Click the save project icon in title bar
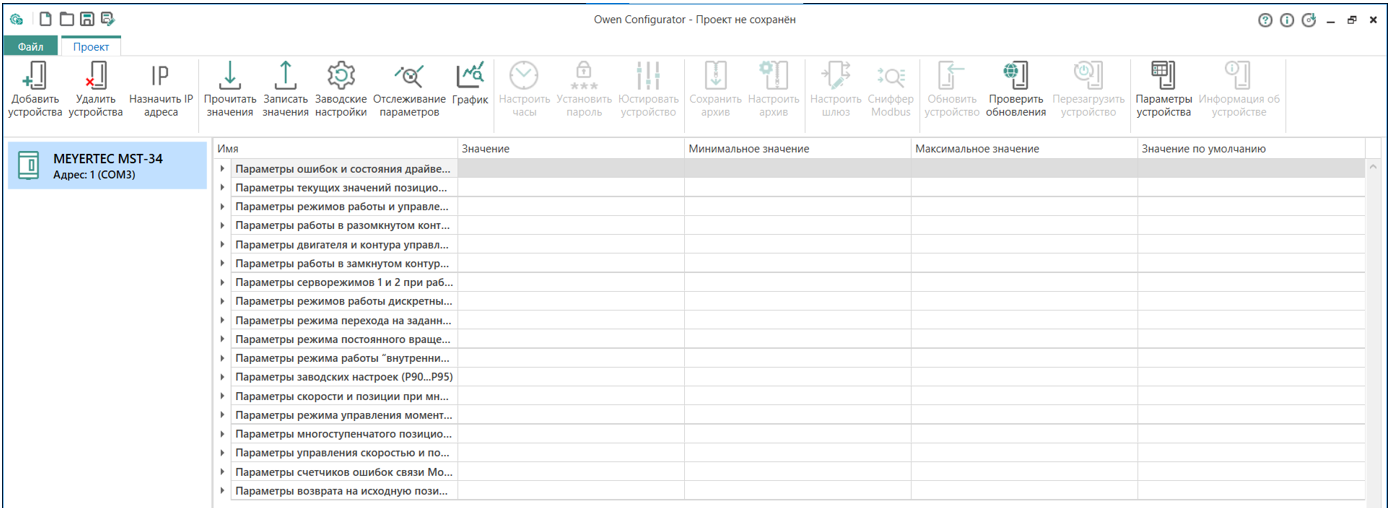The height and width of the screenshot is (508, 1391). (87, 19)
